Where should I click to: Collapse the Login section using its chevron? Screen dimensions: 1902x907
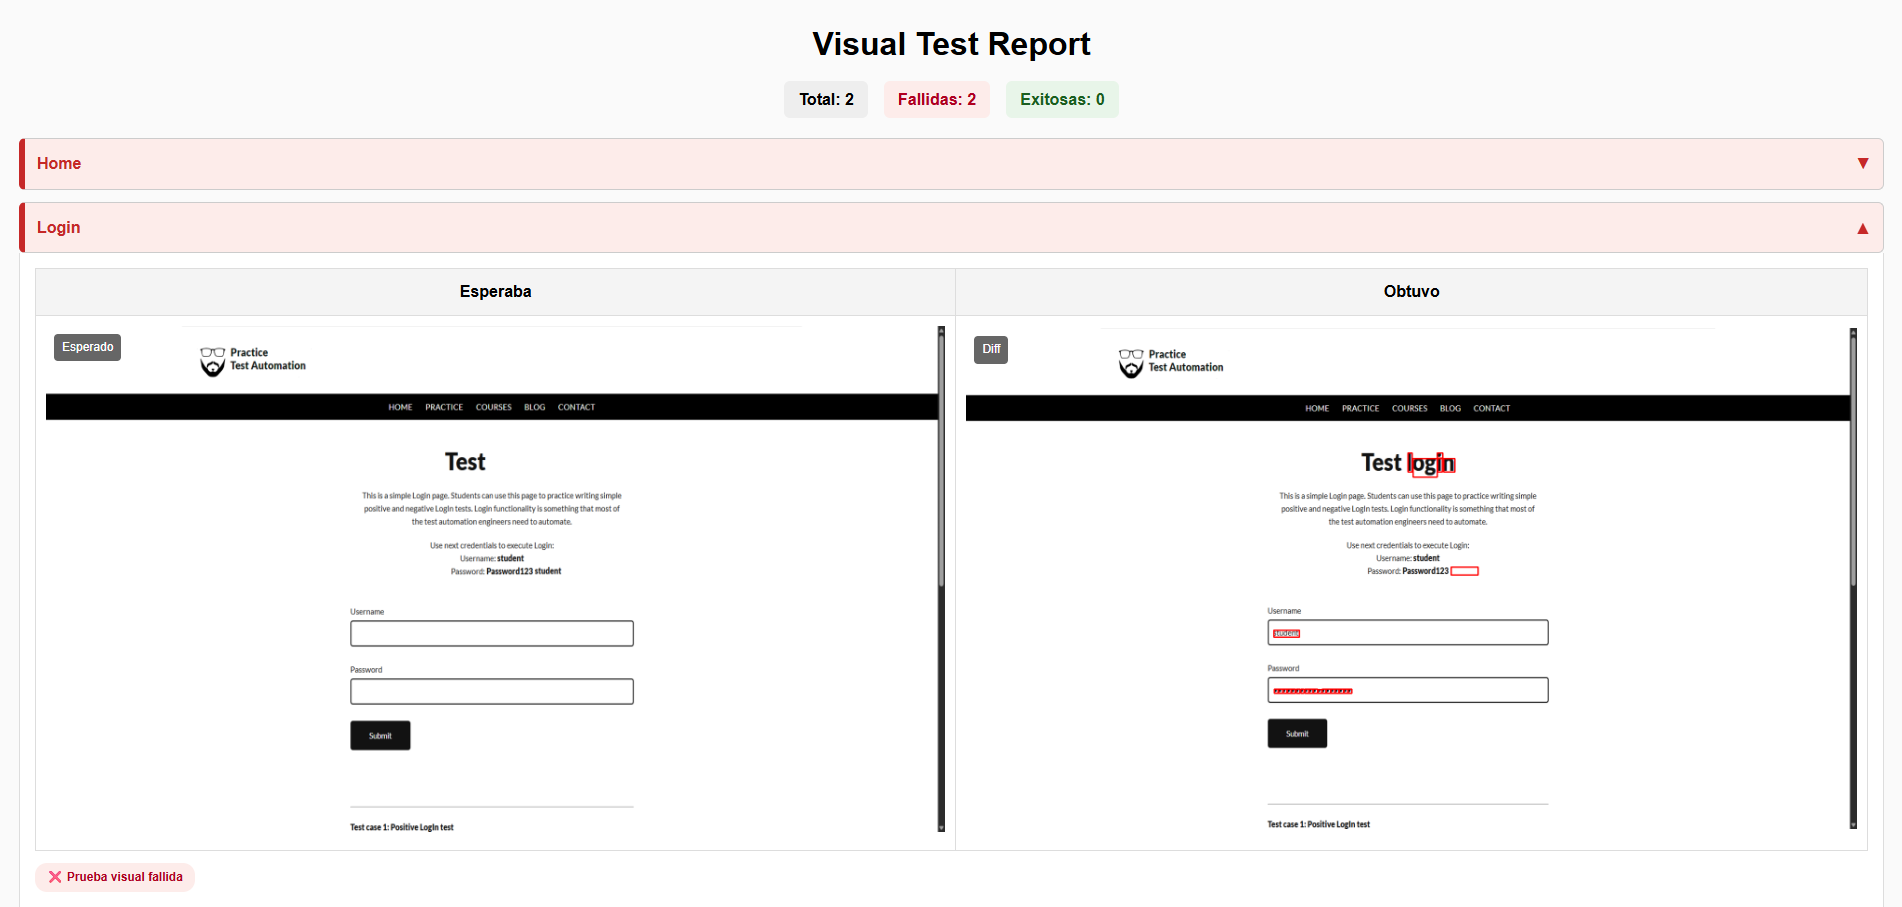(1862, 227)
